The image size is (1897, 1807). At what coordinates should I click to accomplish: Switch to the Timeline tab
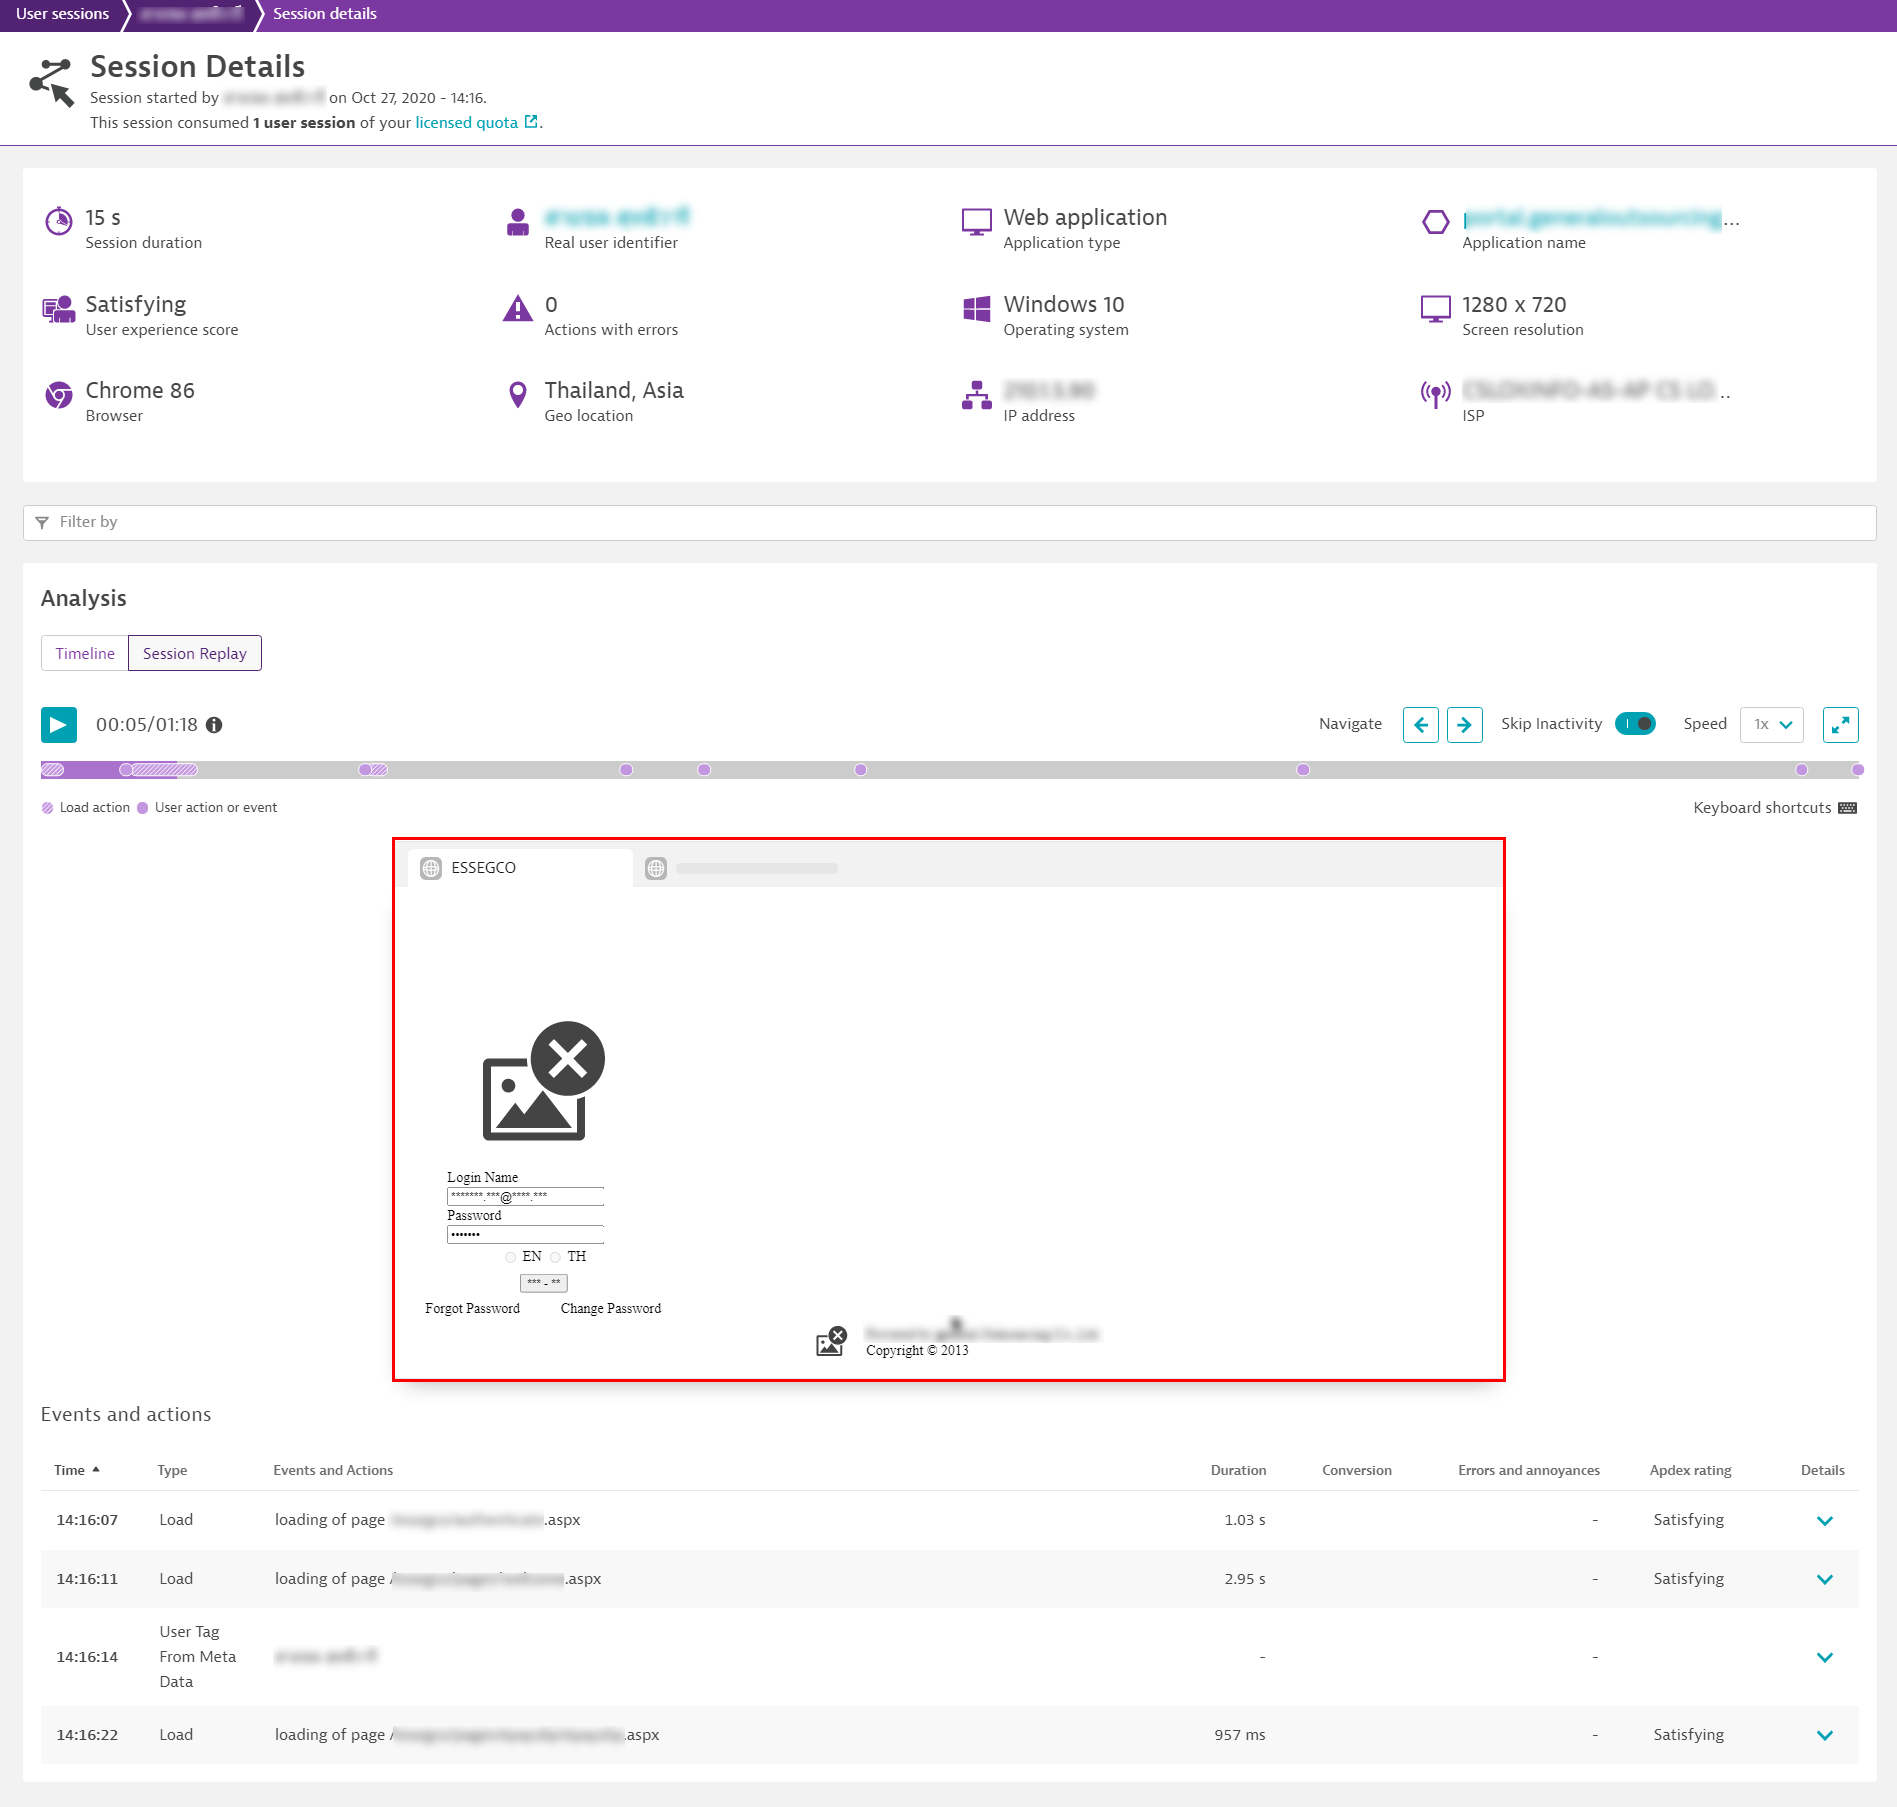coord(85,653)
